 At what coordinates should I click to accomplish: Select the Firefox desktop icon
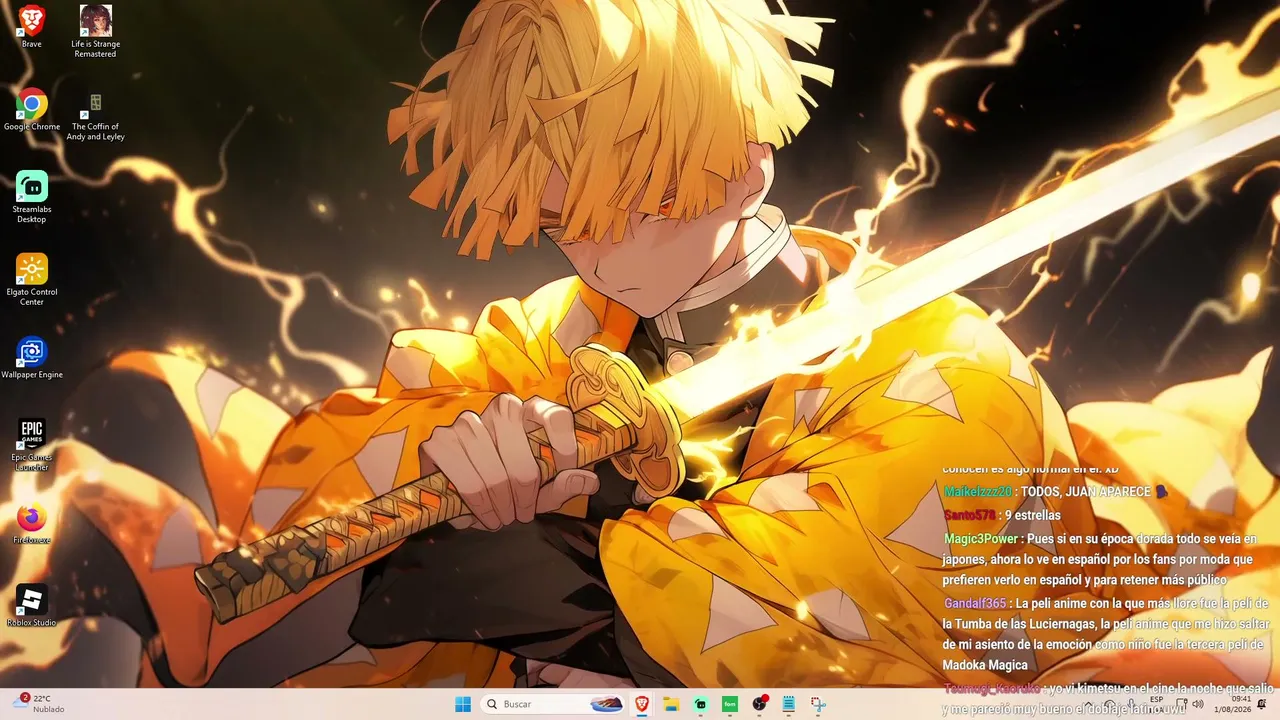tap(32, 524)
